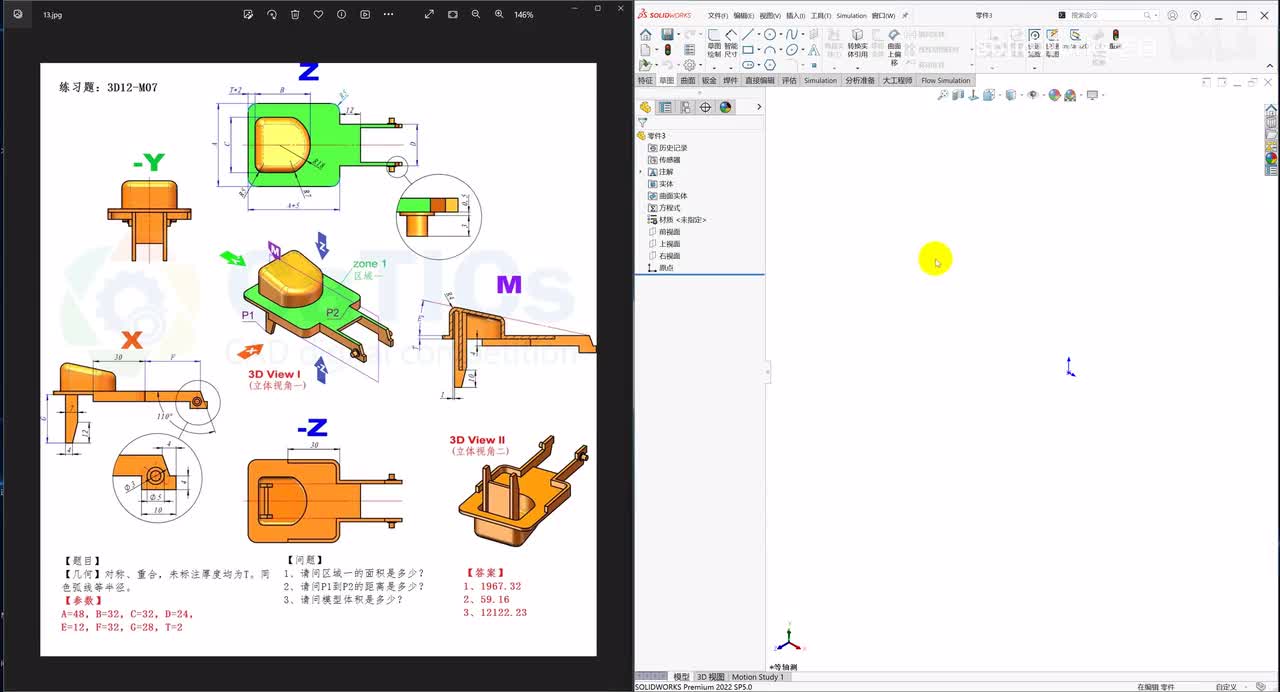Enter fullscreen in Photos viewer
This screenshot has width=1280, height=692.
coord(429,14)
